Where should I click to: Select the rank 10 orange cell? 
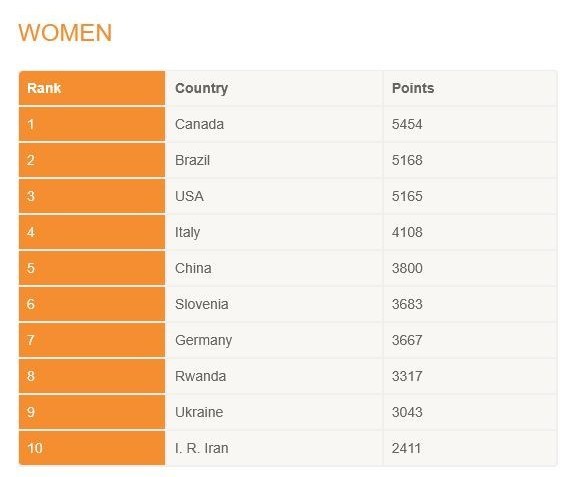coord(92,448)
